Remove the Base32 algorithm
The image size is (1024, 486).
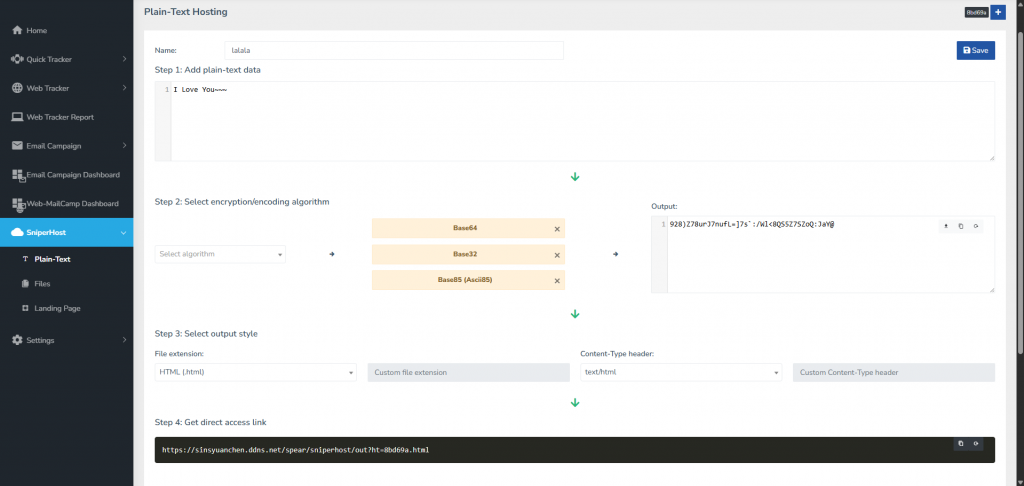coord(557,255)
